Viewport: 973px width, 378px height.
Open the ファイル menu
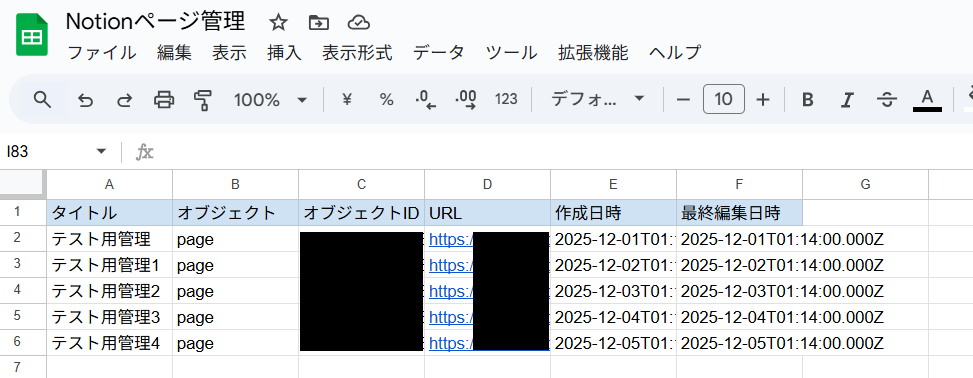101,53
